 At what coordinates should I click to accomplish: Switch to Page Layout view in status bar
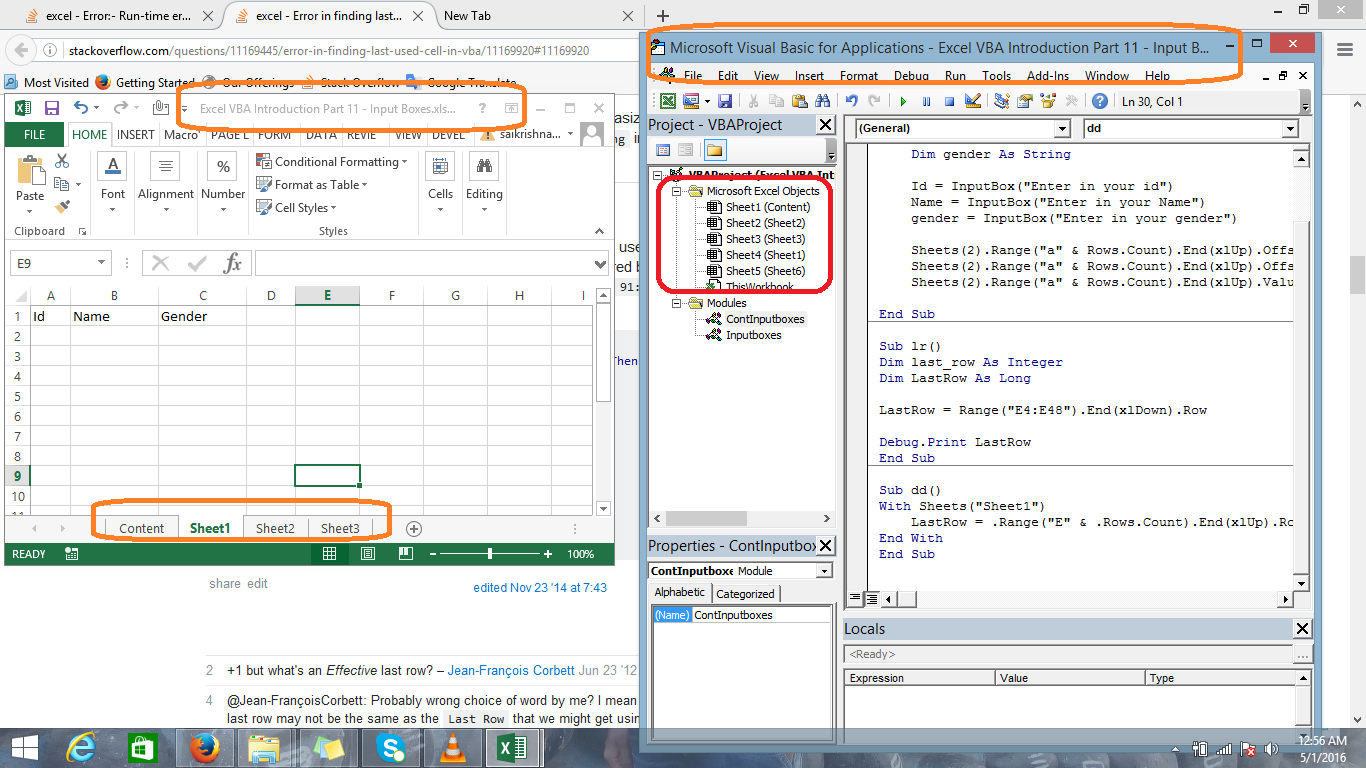pos(367,553)
